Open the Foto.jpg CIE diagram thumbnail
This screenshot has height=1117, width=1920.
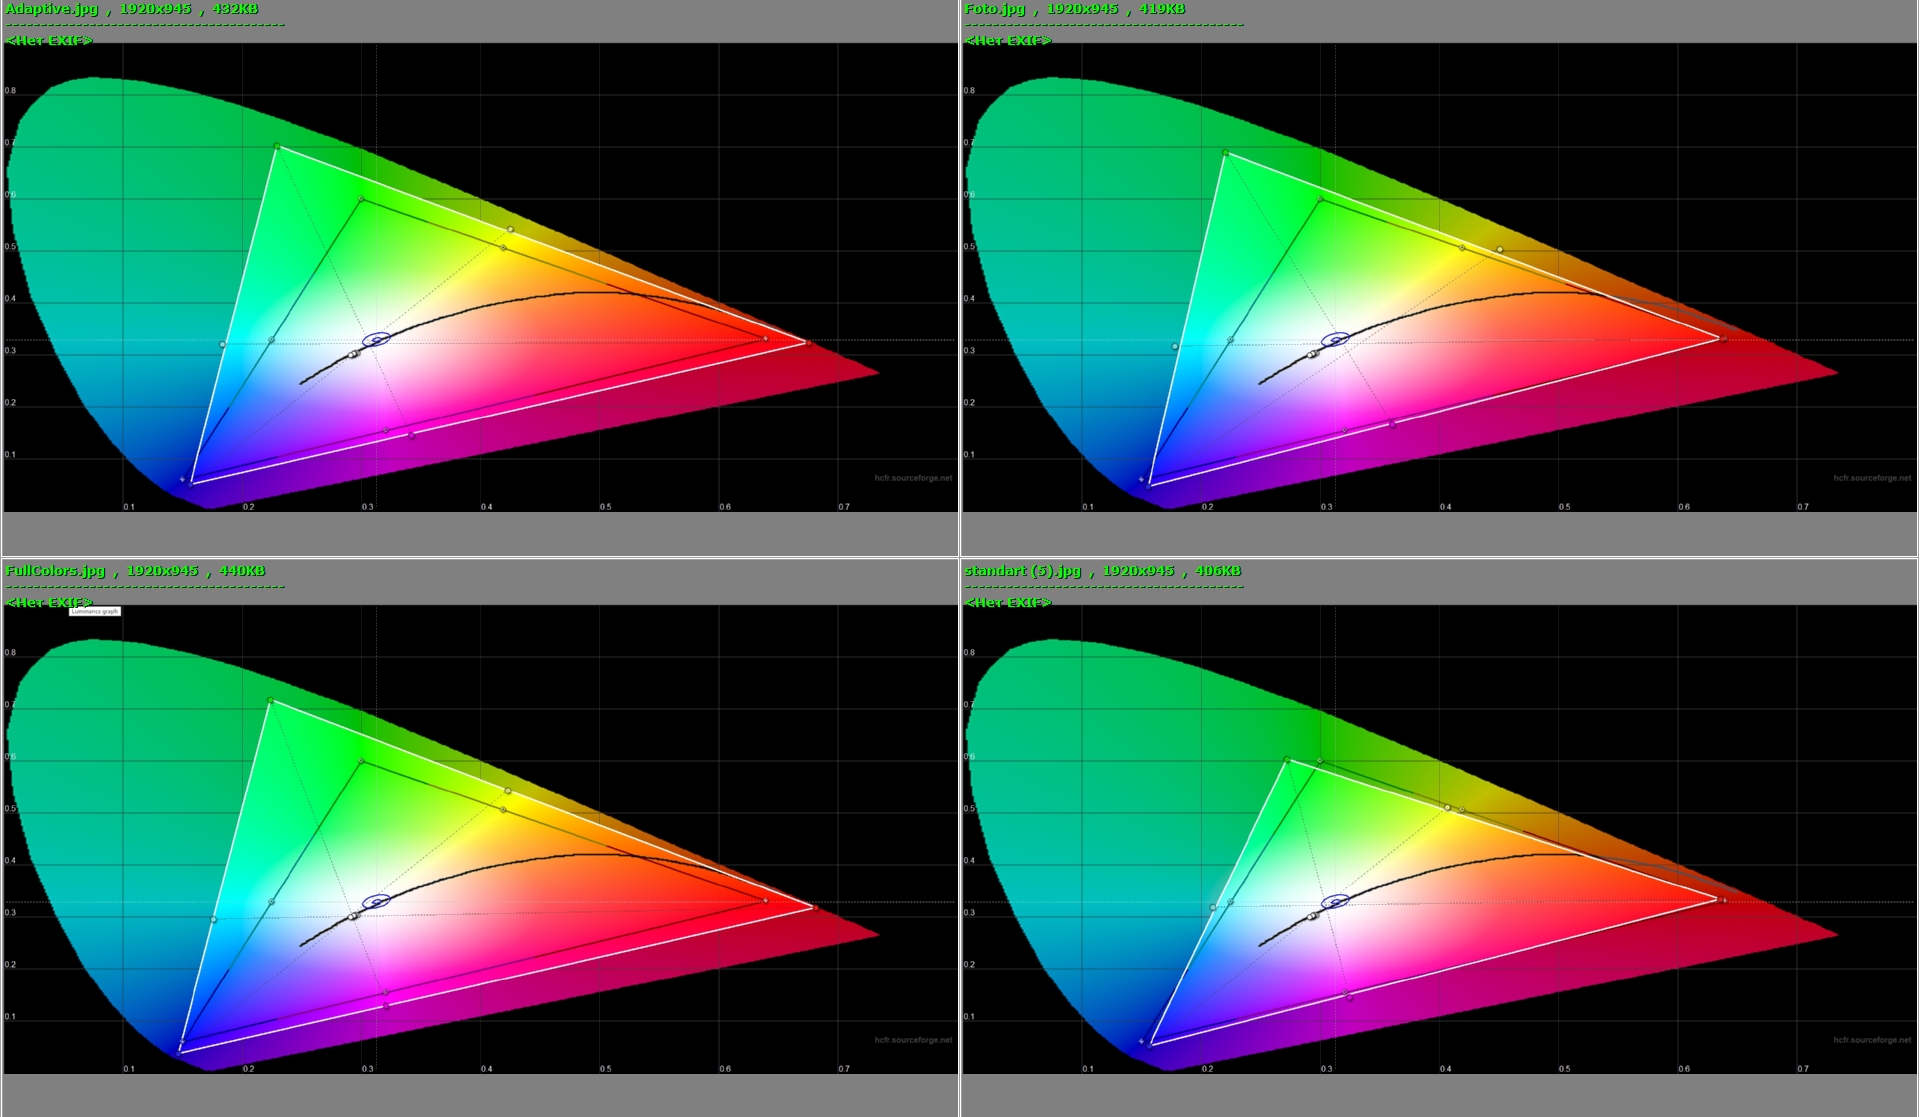(1439, 277)
